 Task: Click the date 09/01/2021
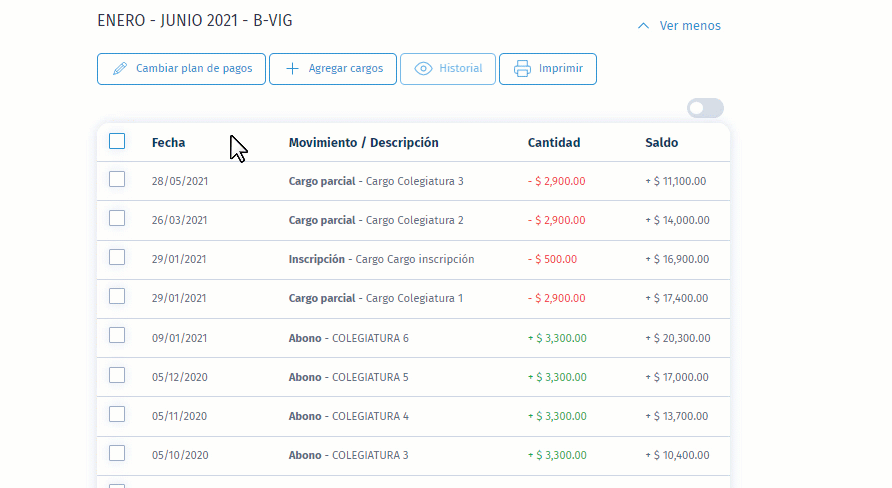179,338
